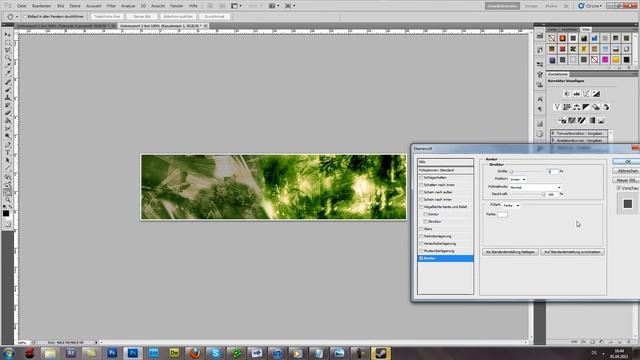Add an Invert adjustment

[x=562, y=121]
